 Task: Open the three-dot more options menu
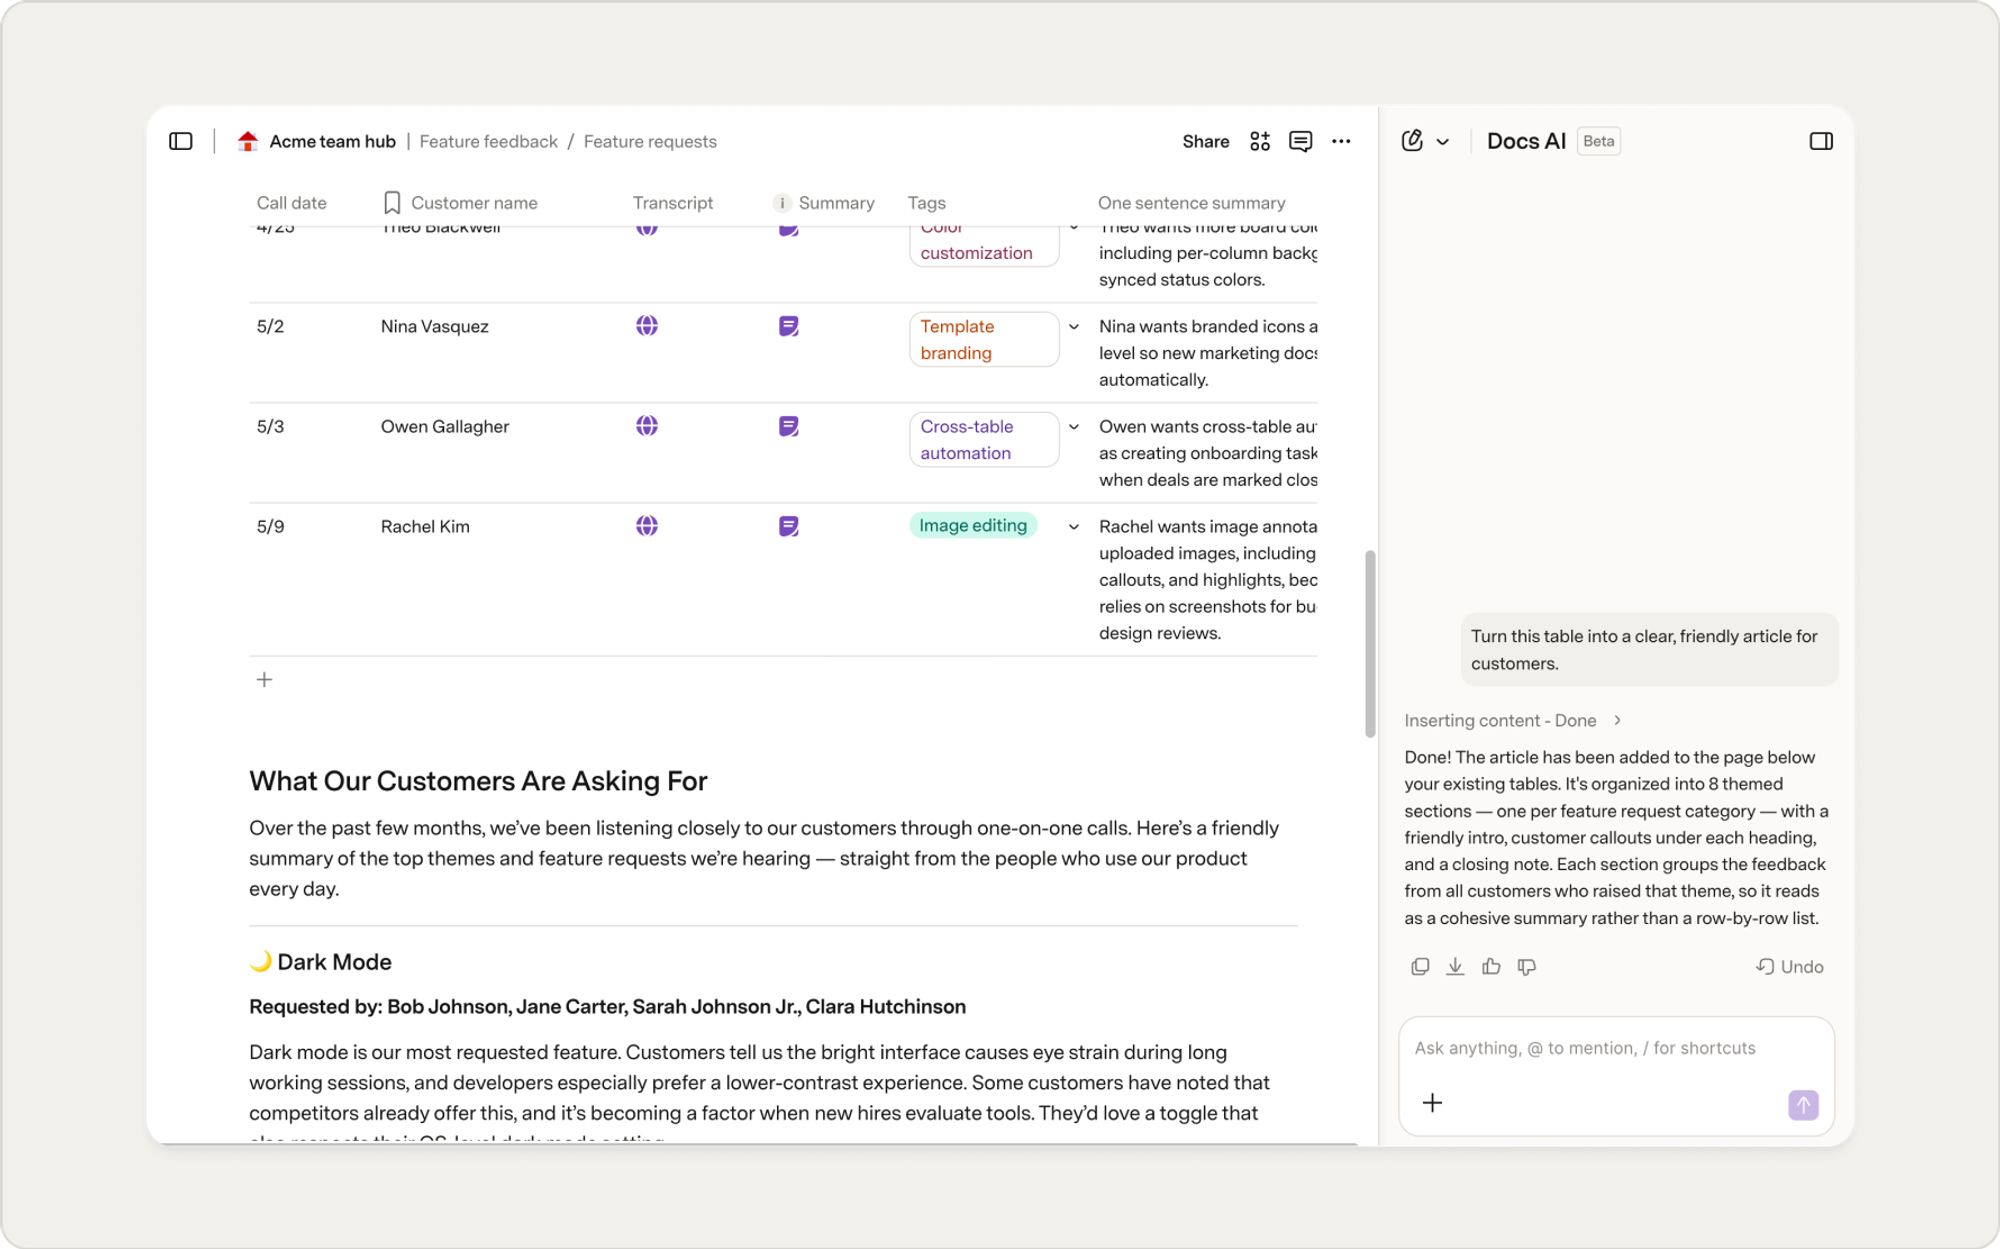pyautogui.click(x=1341, y=141)
